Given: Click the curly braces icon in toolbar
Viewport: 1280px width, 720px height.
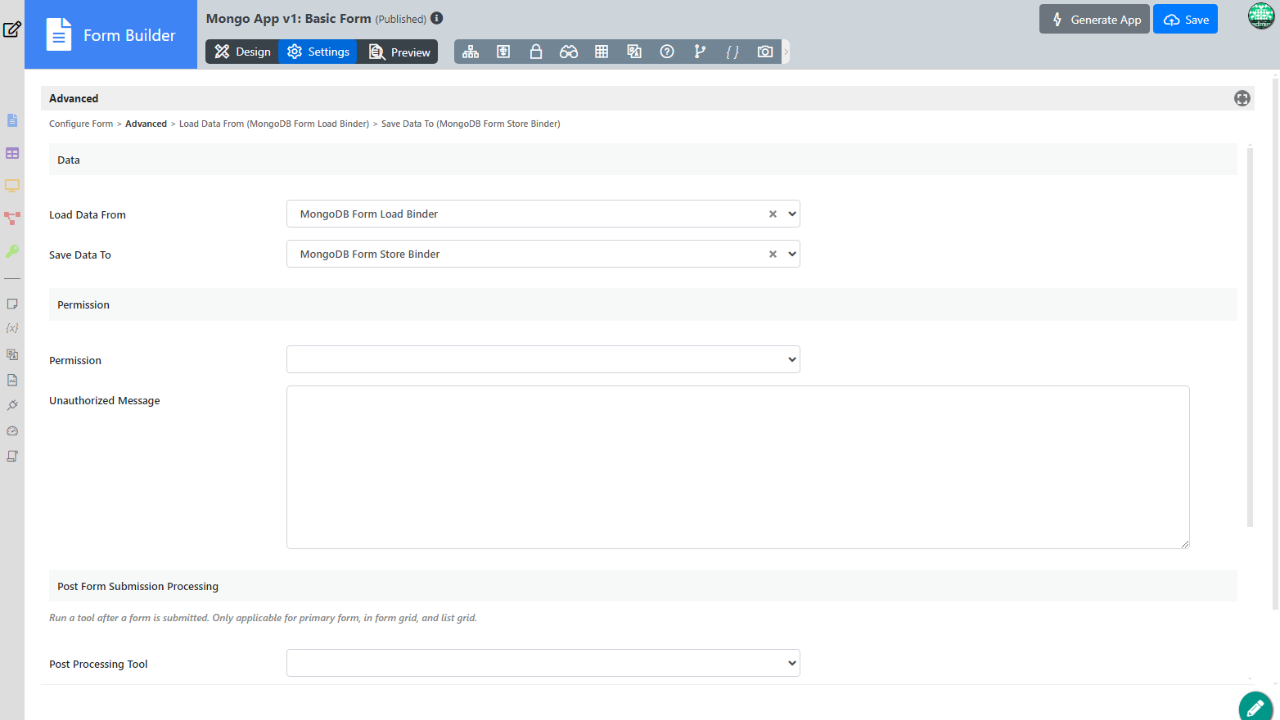Looking at the screenshot, I should point(732,52).
